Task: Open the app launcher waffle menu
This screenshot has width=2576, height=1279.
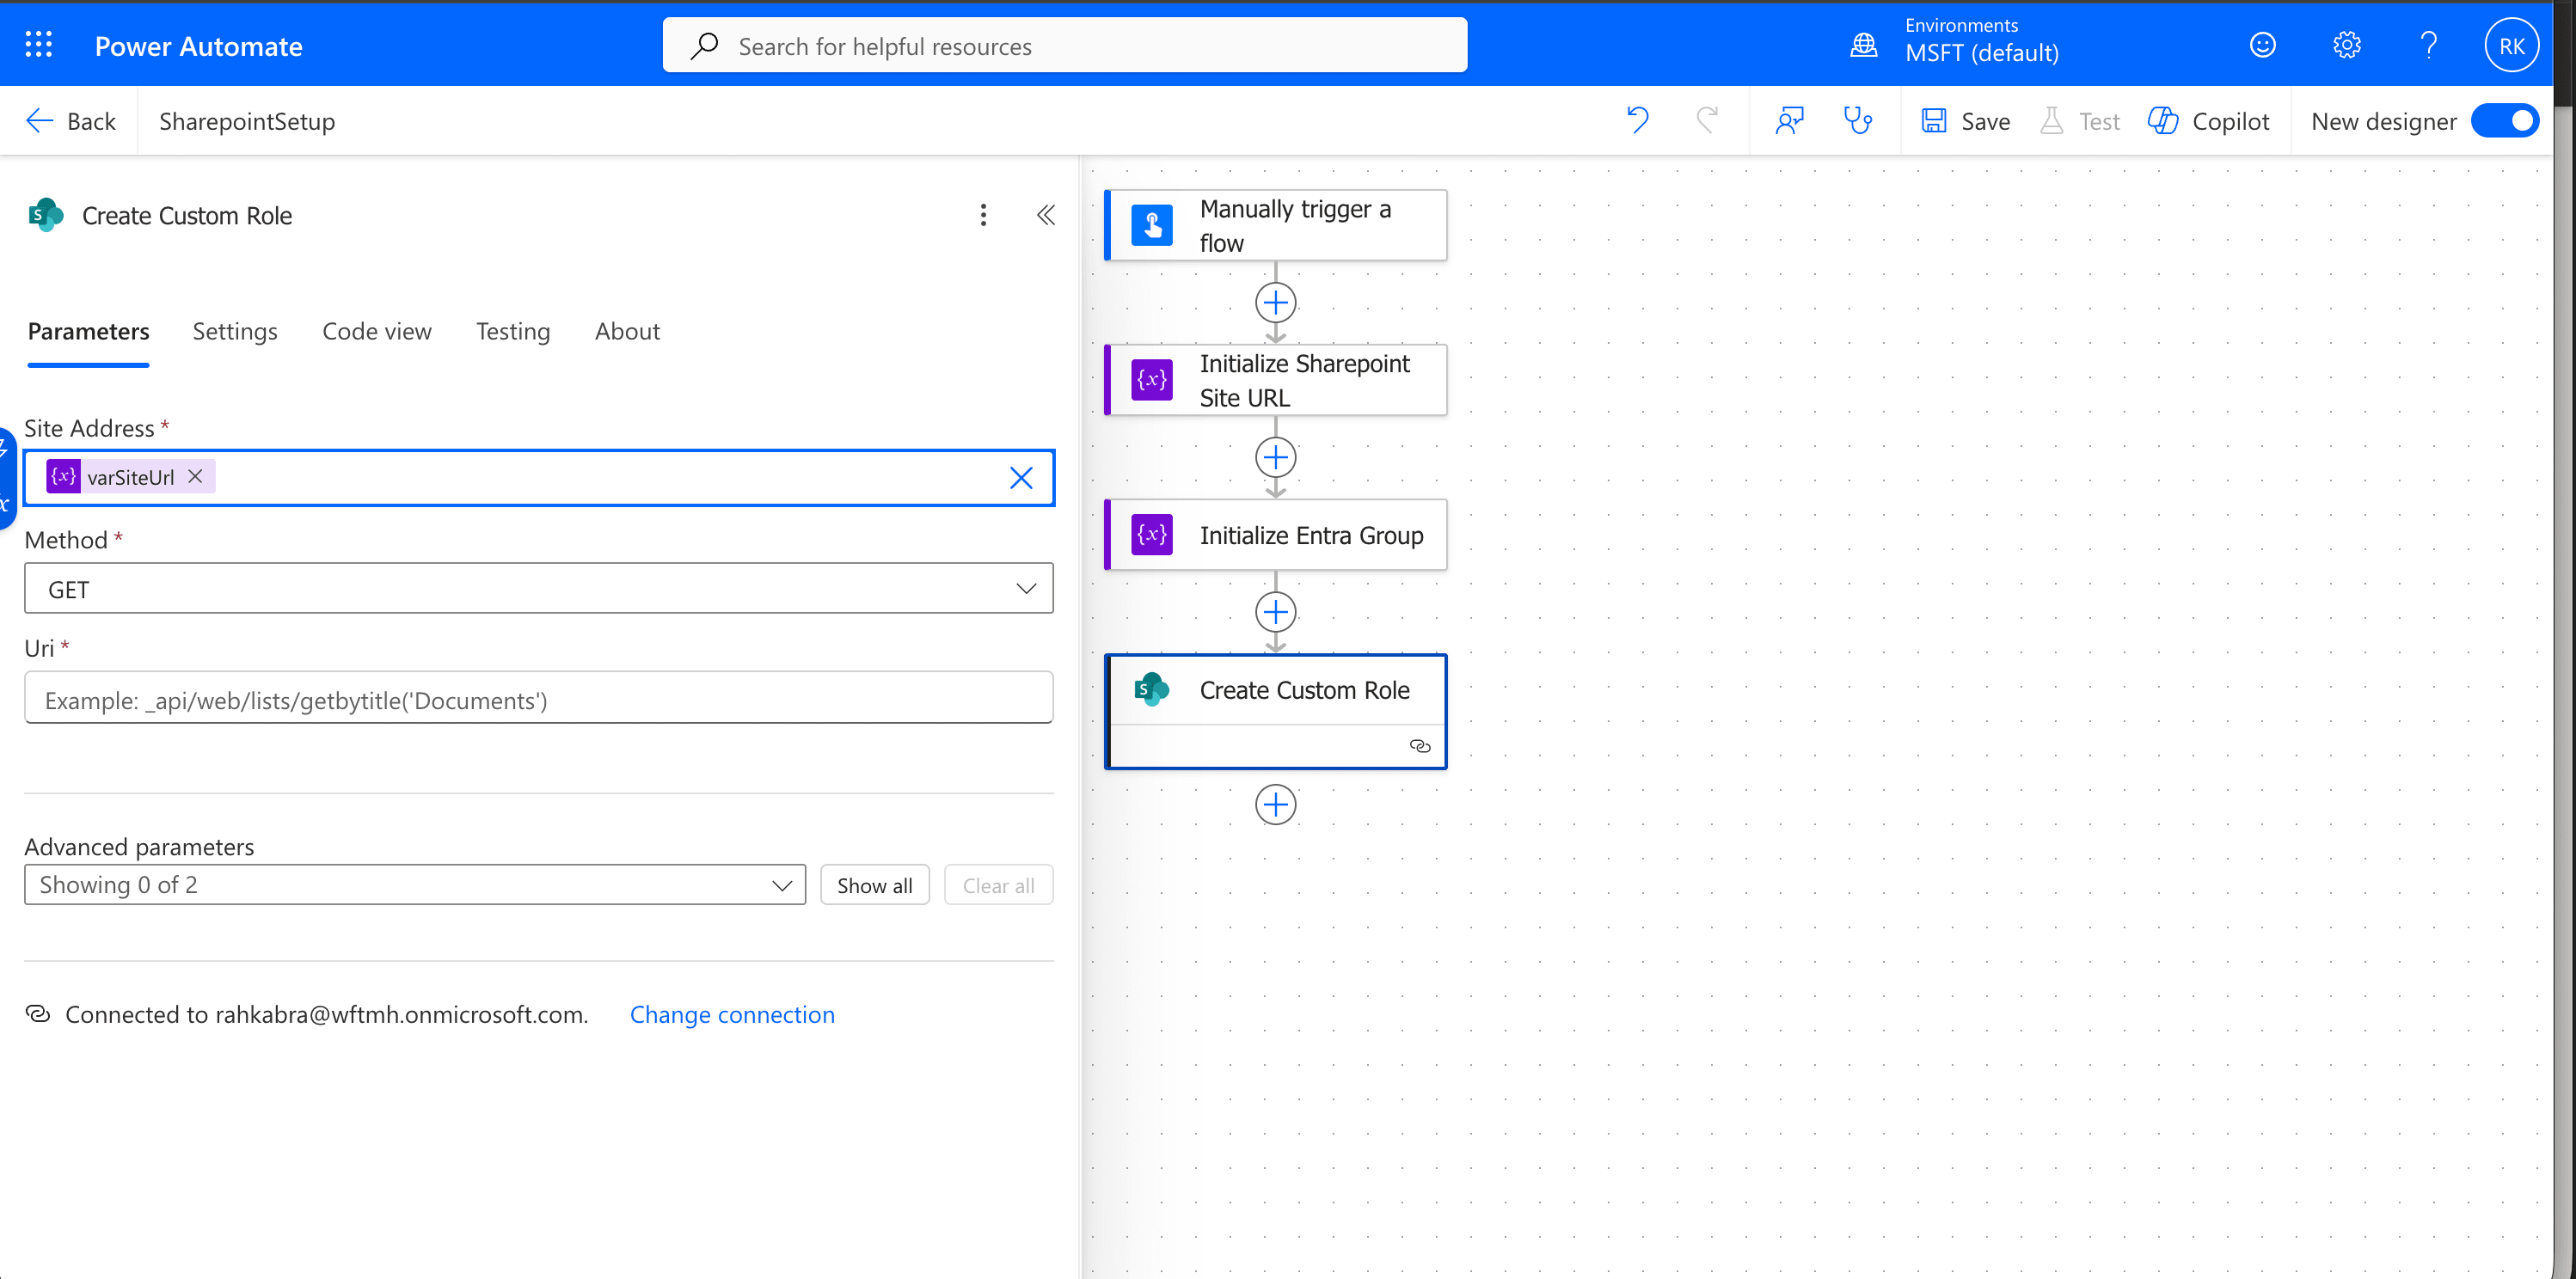Action: [x=38, y=45]
